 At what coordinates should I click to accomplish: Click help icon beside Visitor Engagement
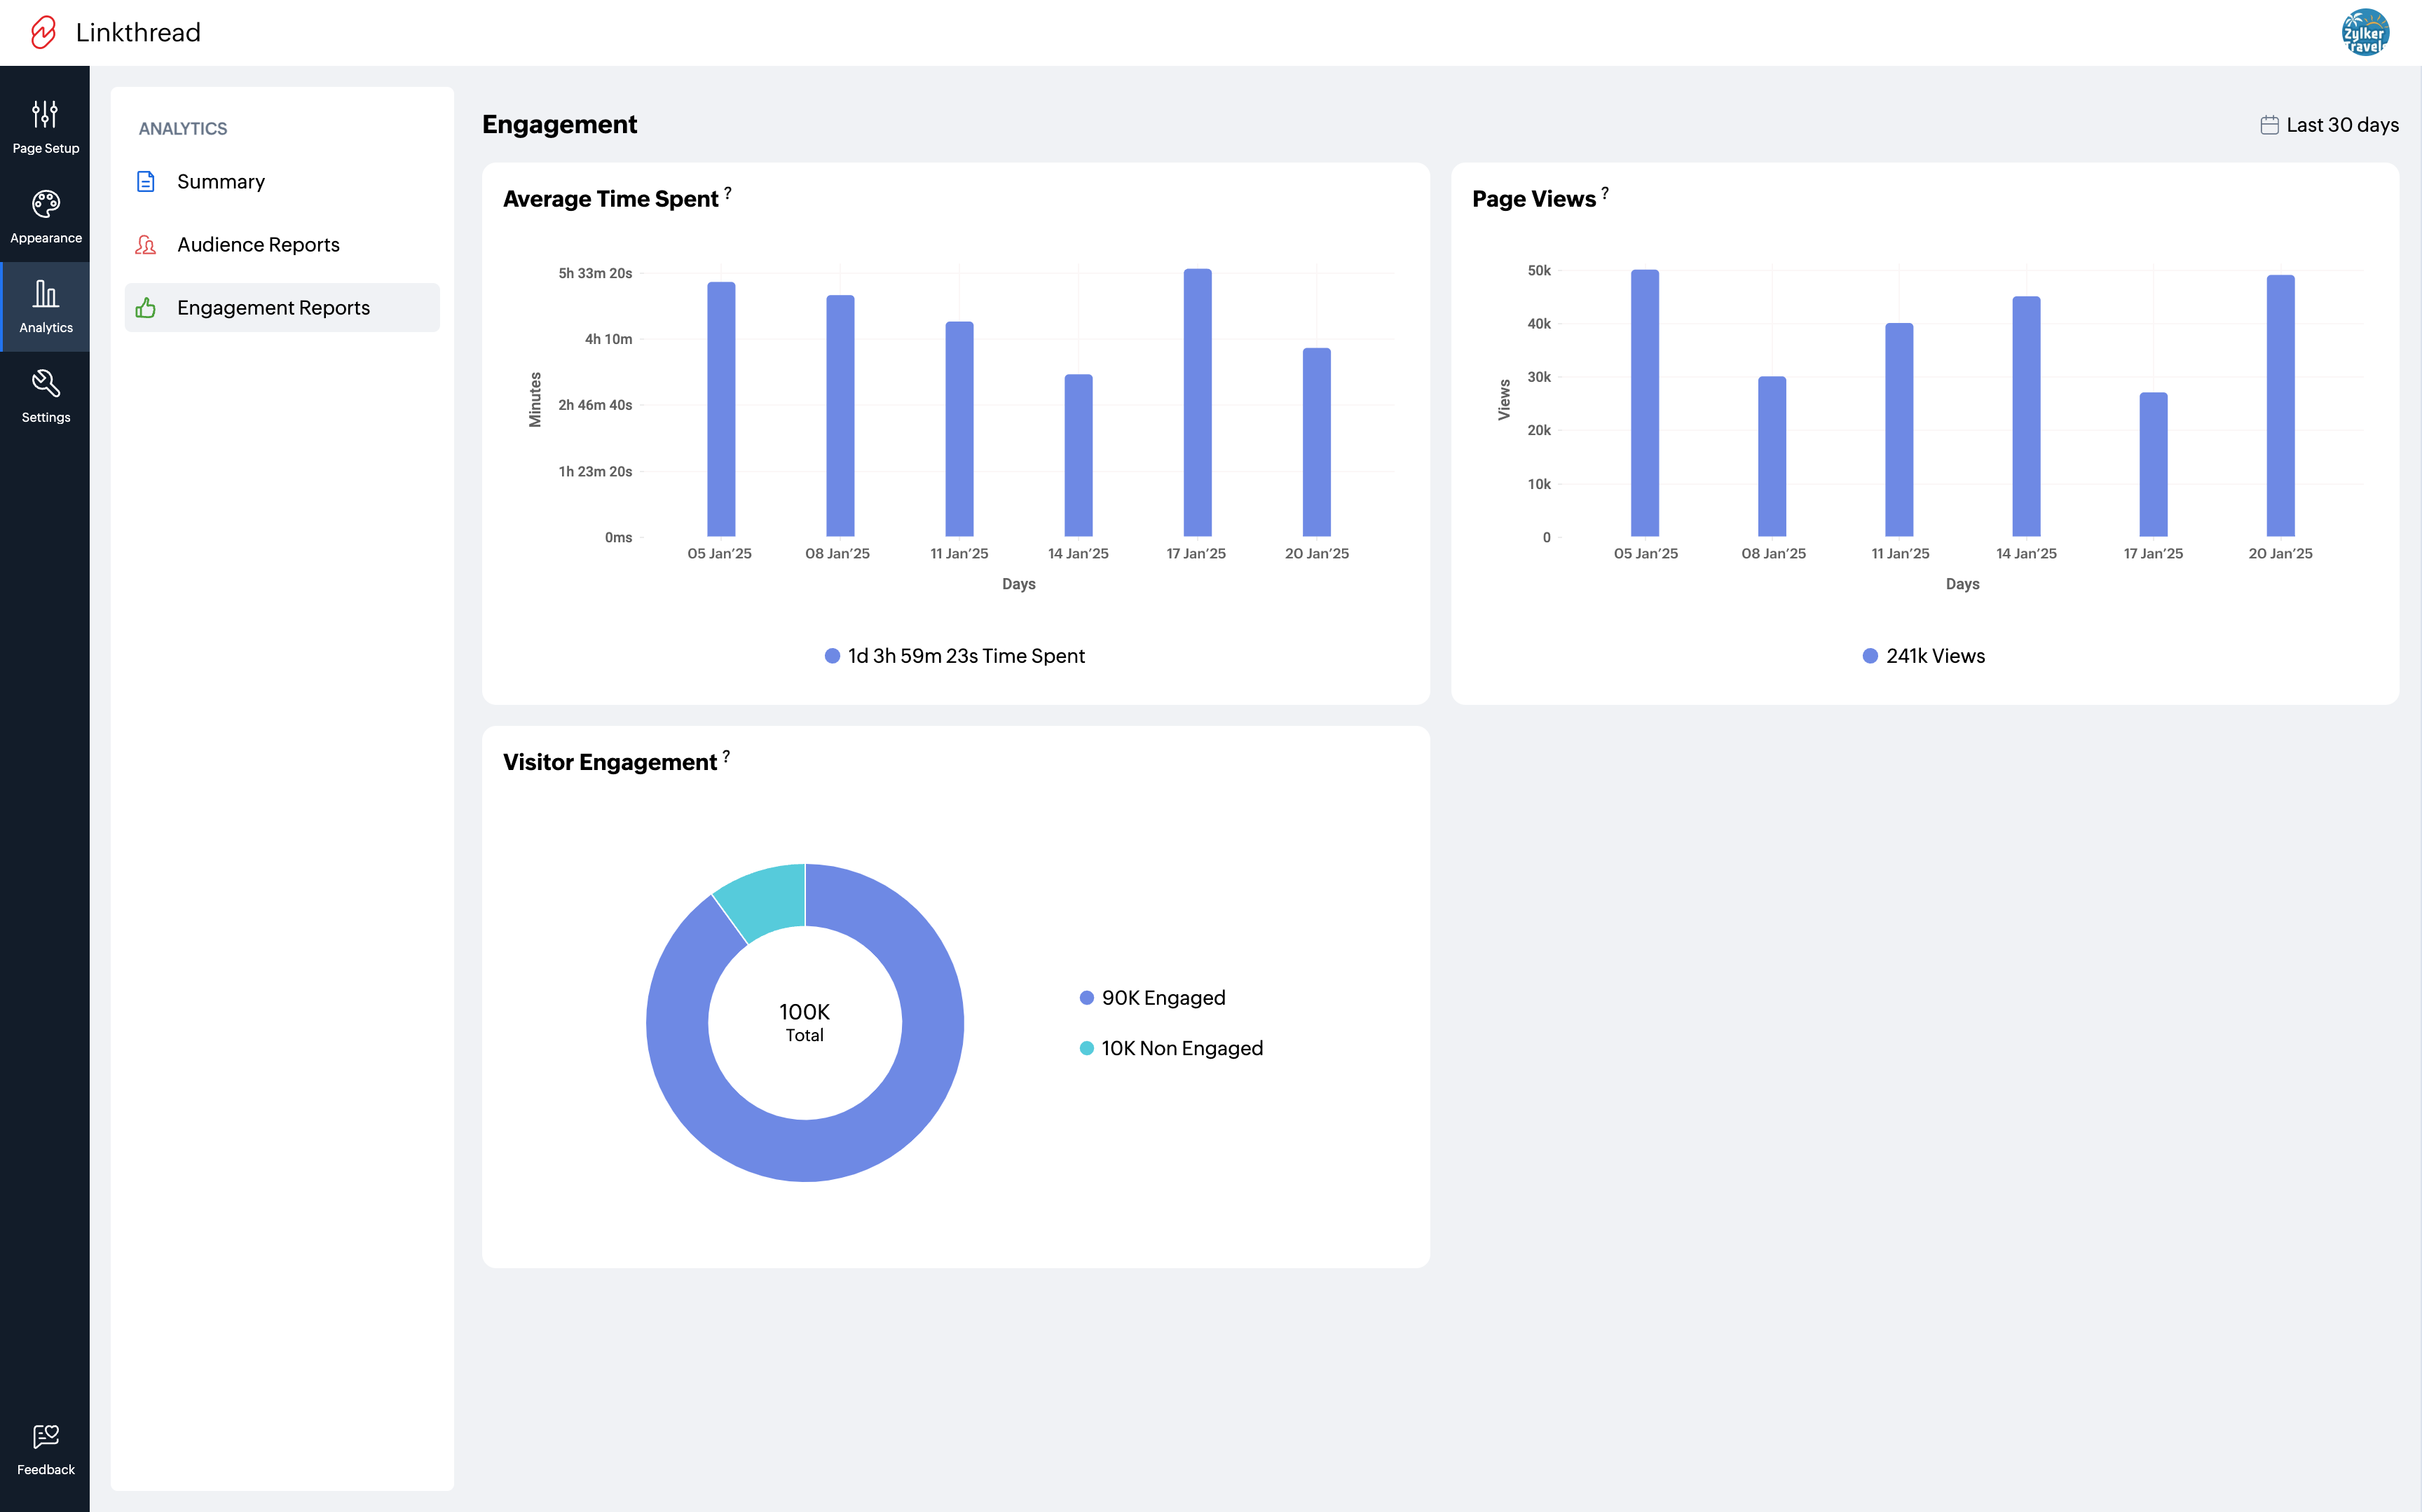tap(726, 757)
